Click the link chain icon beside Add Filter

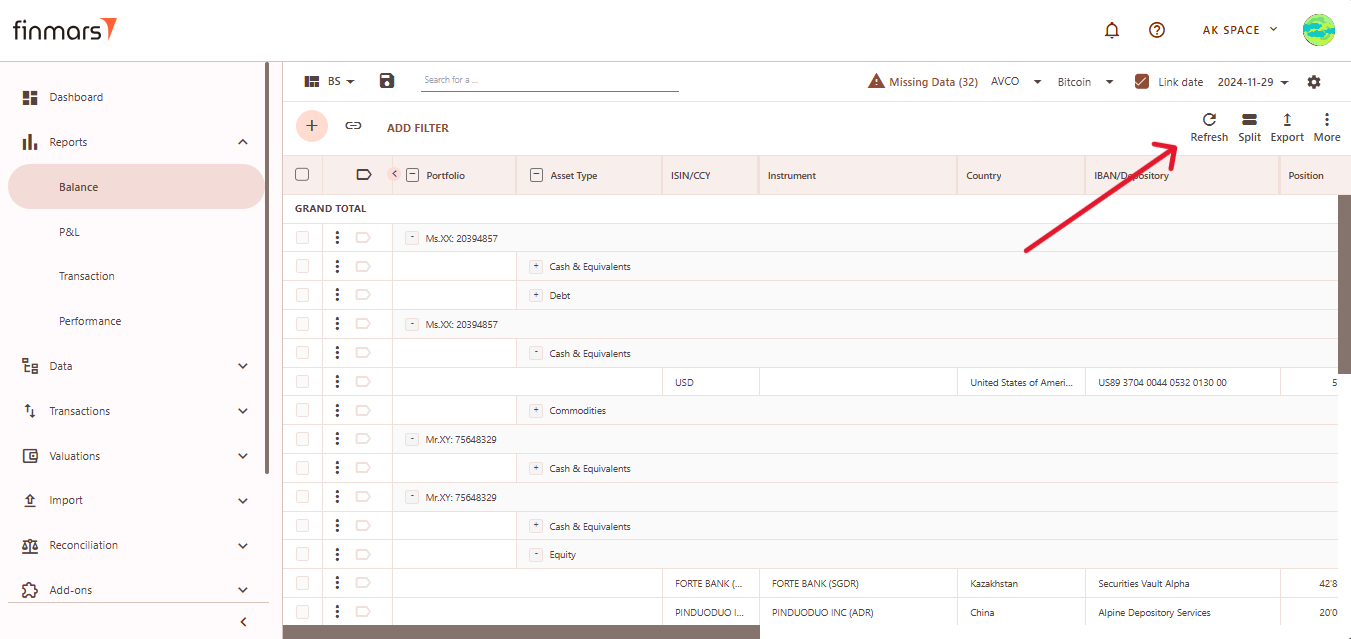pyautogui.click(x=353, y=126)
